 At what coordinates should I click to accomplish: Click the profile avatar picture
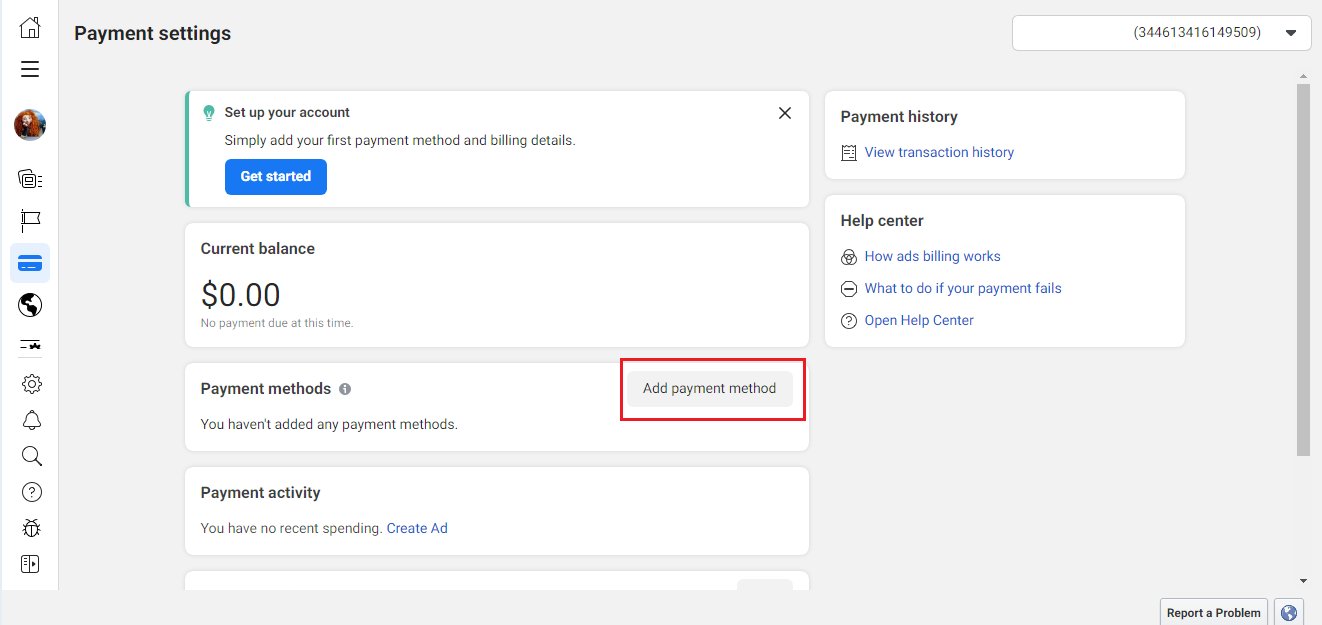(x=30, y=125)
